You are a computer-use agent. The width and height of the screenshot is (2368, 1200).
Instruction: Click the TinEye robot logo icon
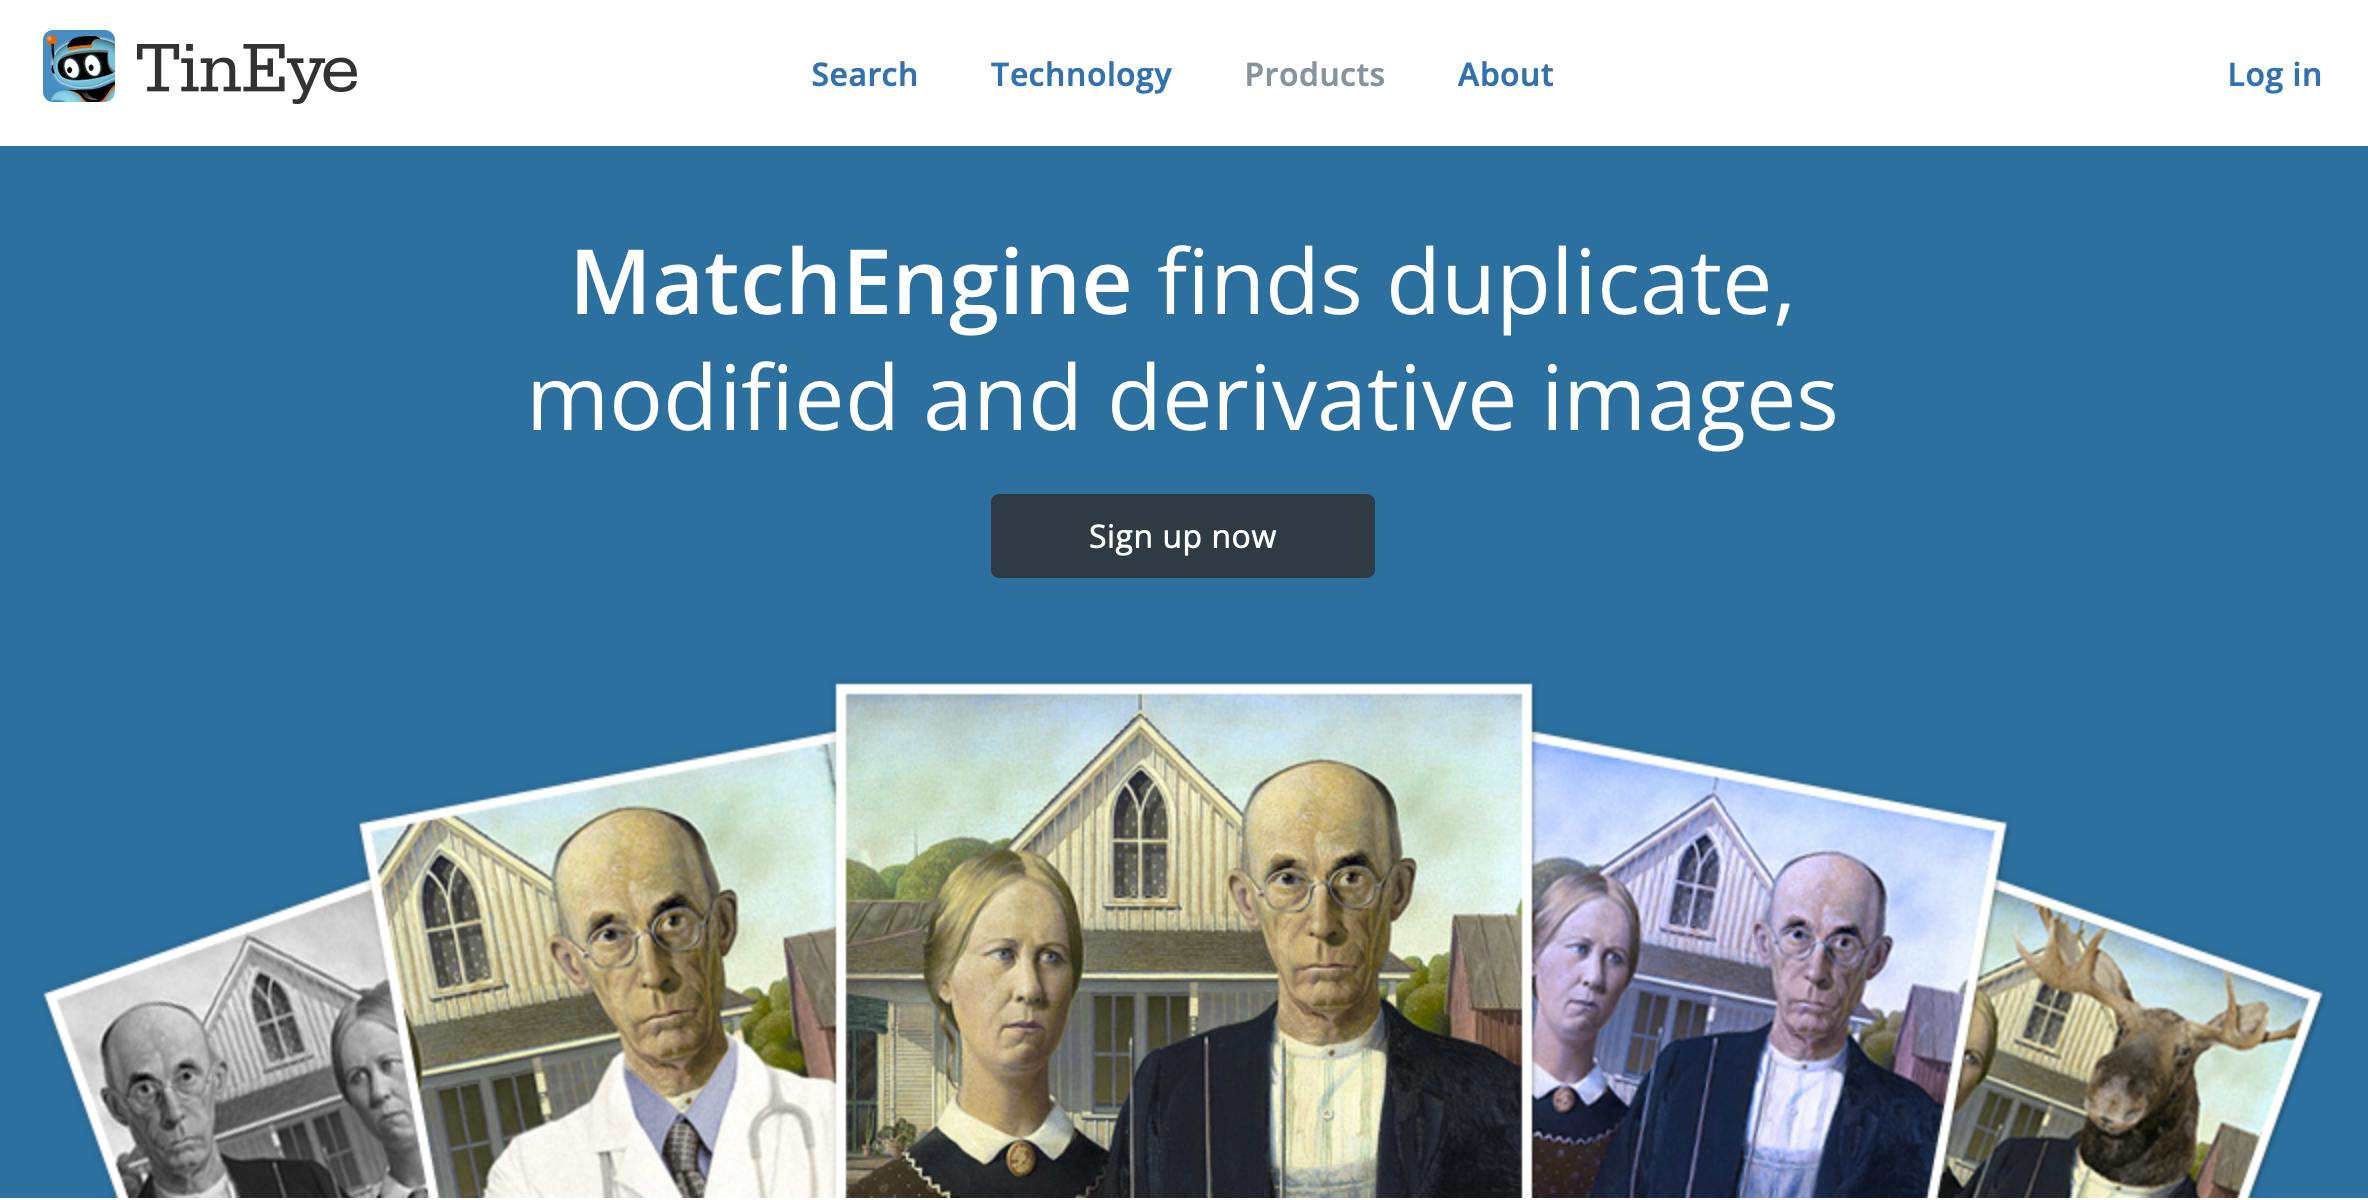pos(79,66)
